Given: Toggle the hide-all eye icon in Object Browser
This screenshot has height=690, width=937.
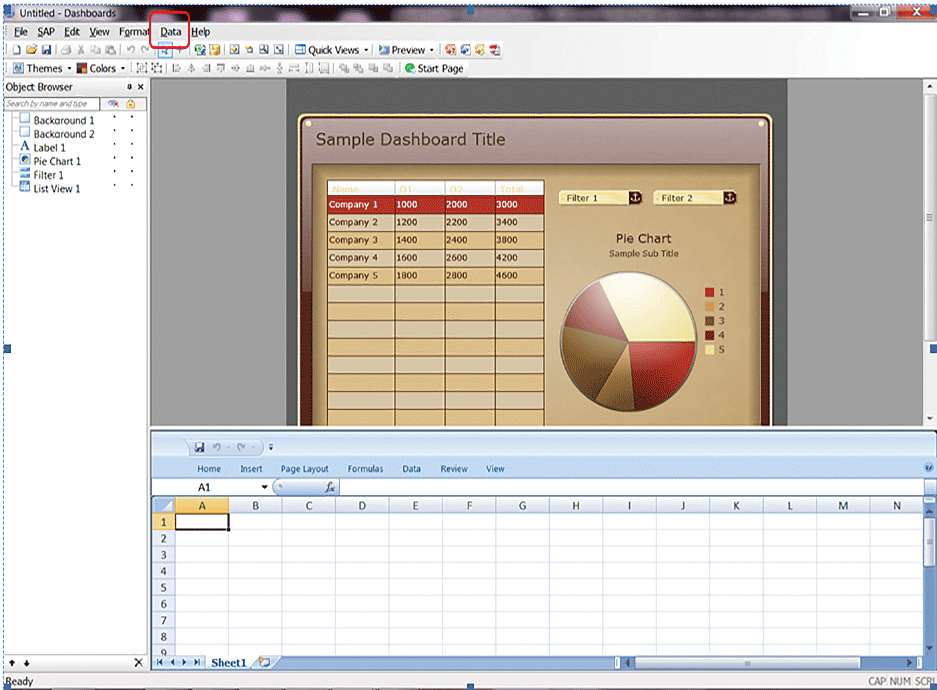Looking at the screenshot, I should (114, 103).
